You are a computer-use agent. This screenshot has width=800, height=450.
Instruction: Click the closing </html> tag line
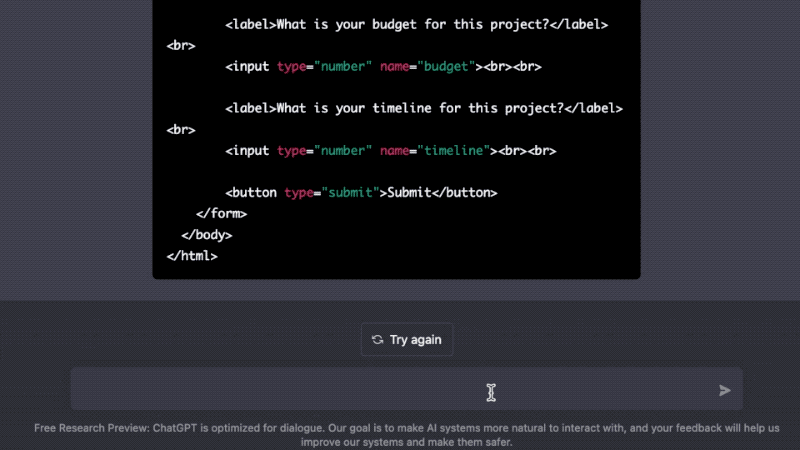(x=192, y=256)
